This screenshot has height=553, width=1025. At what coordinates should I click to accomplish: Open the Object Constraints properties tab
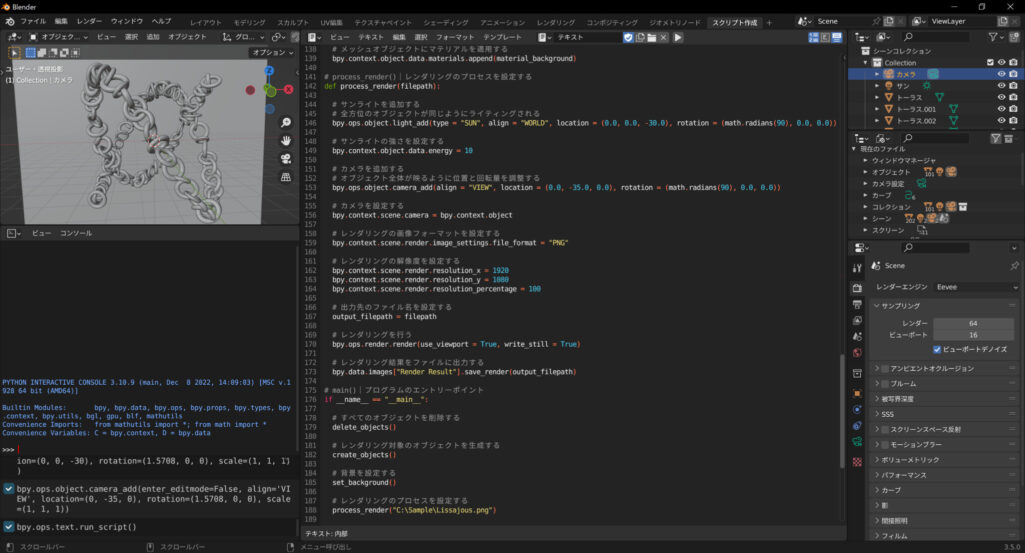(x=857, y=426)
